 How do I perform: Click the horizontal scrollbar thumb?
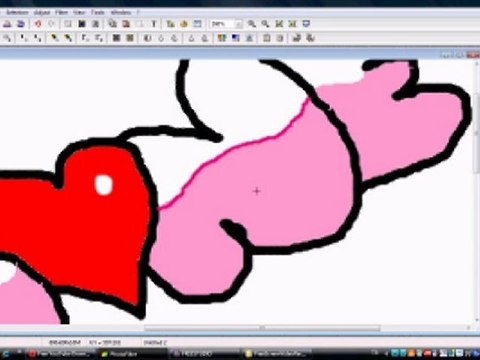262,328
